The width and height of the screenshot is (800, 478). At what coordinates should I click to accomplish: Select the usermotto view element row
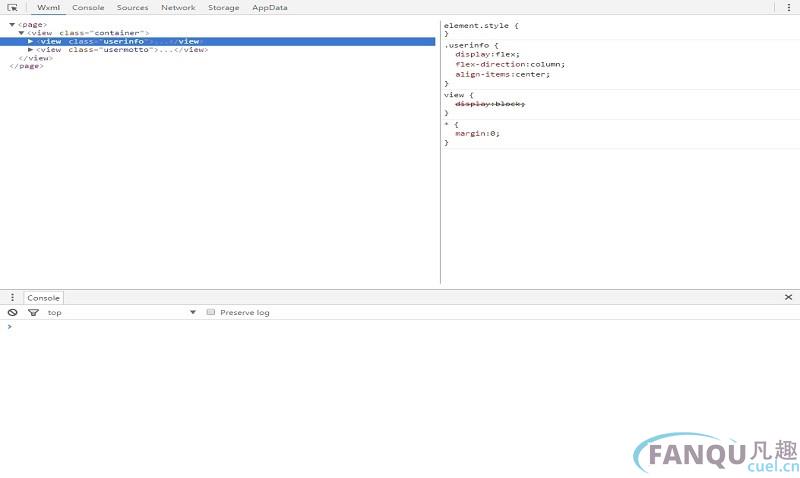click(122, 49)
